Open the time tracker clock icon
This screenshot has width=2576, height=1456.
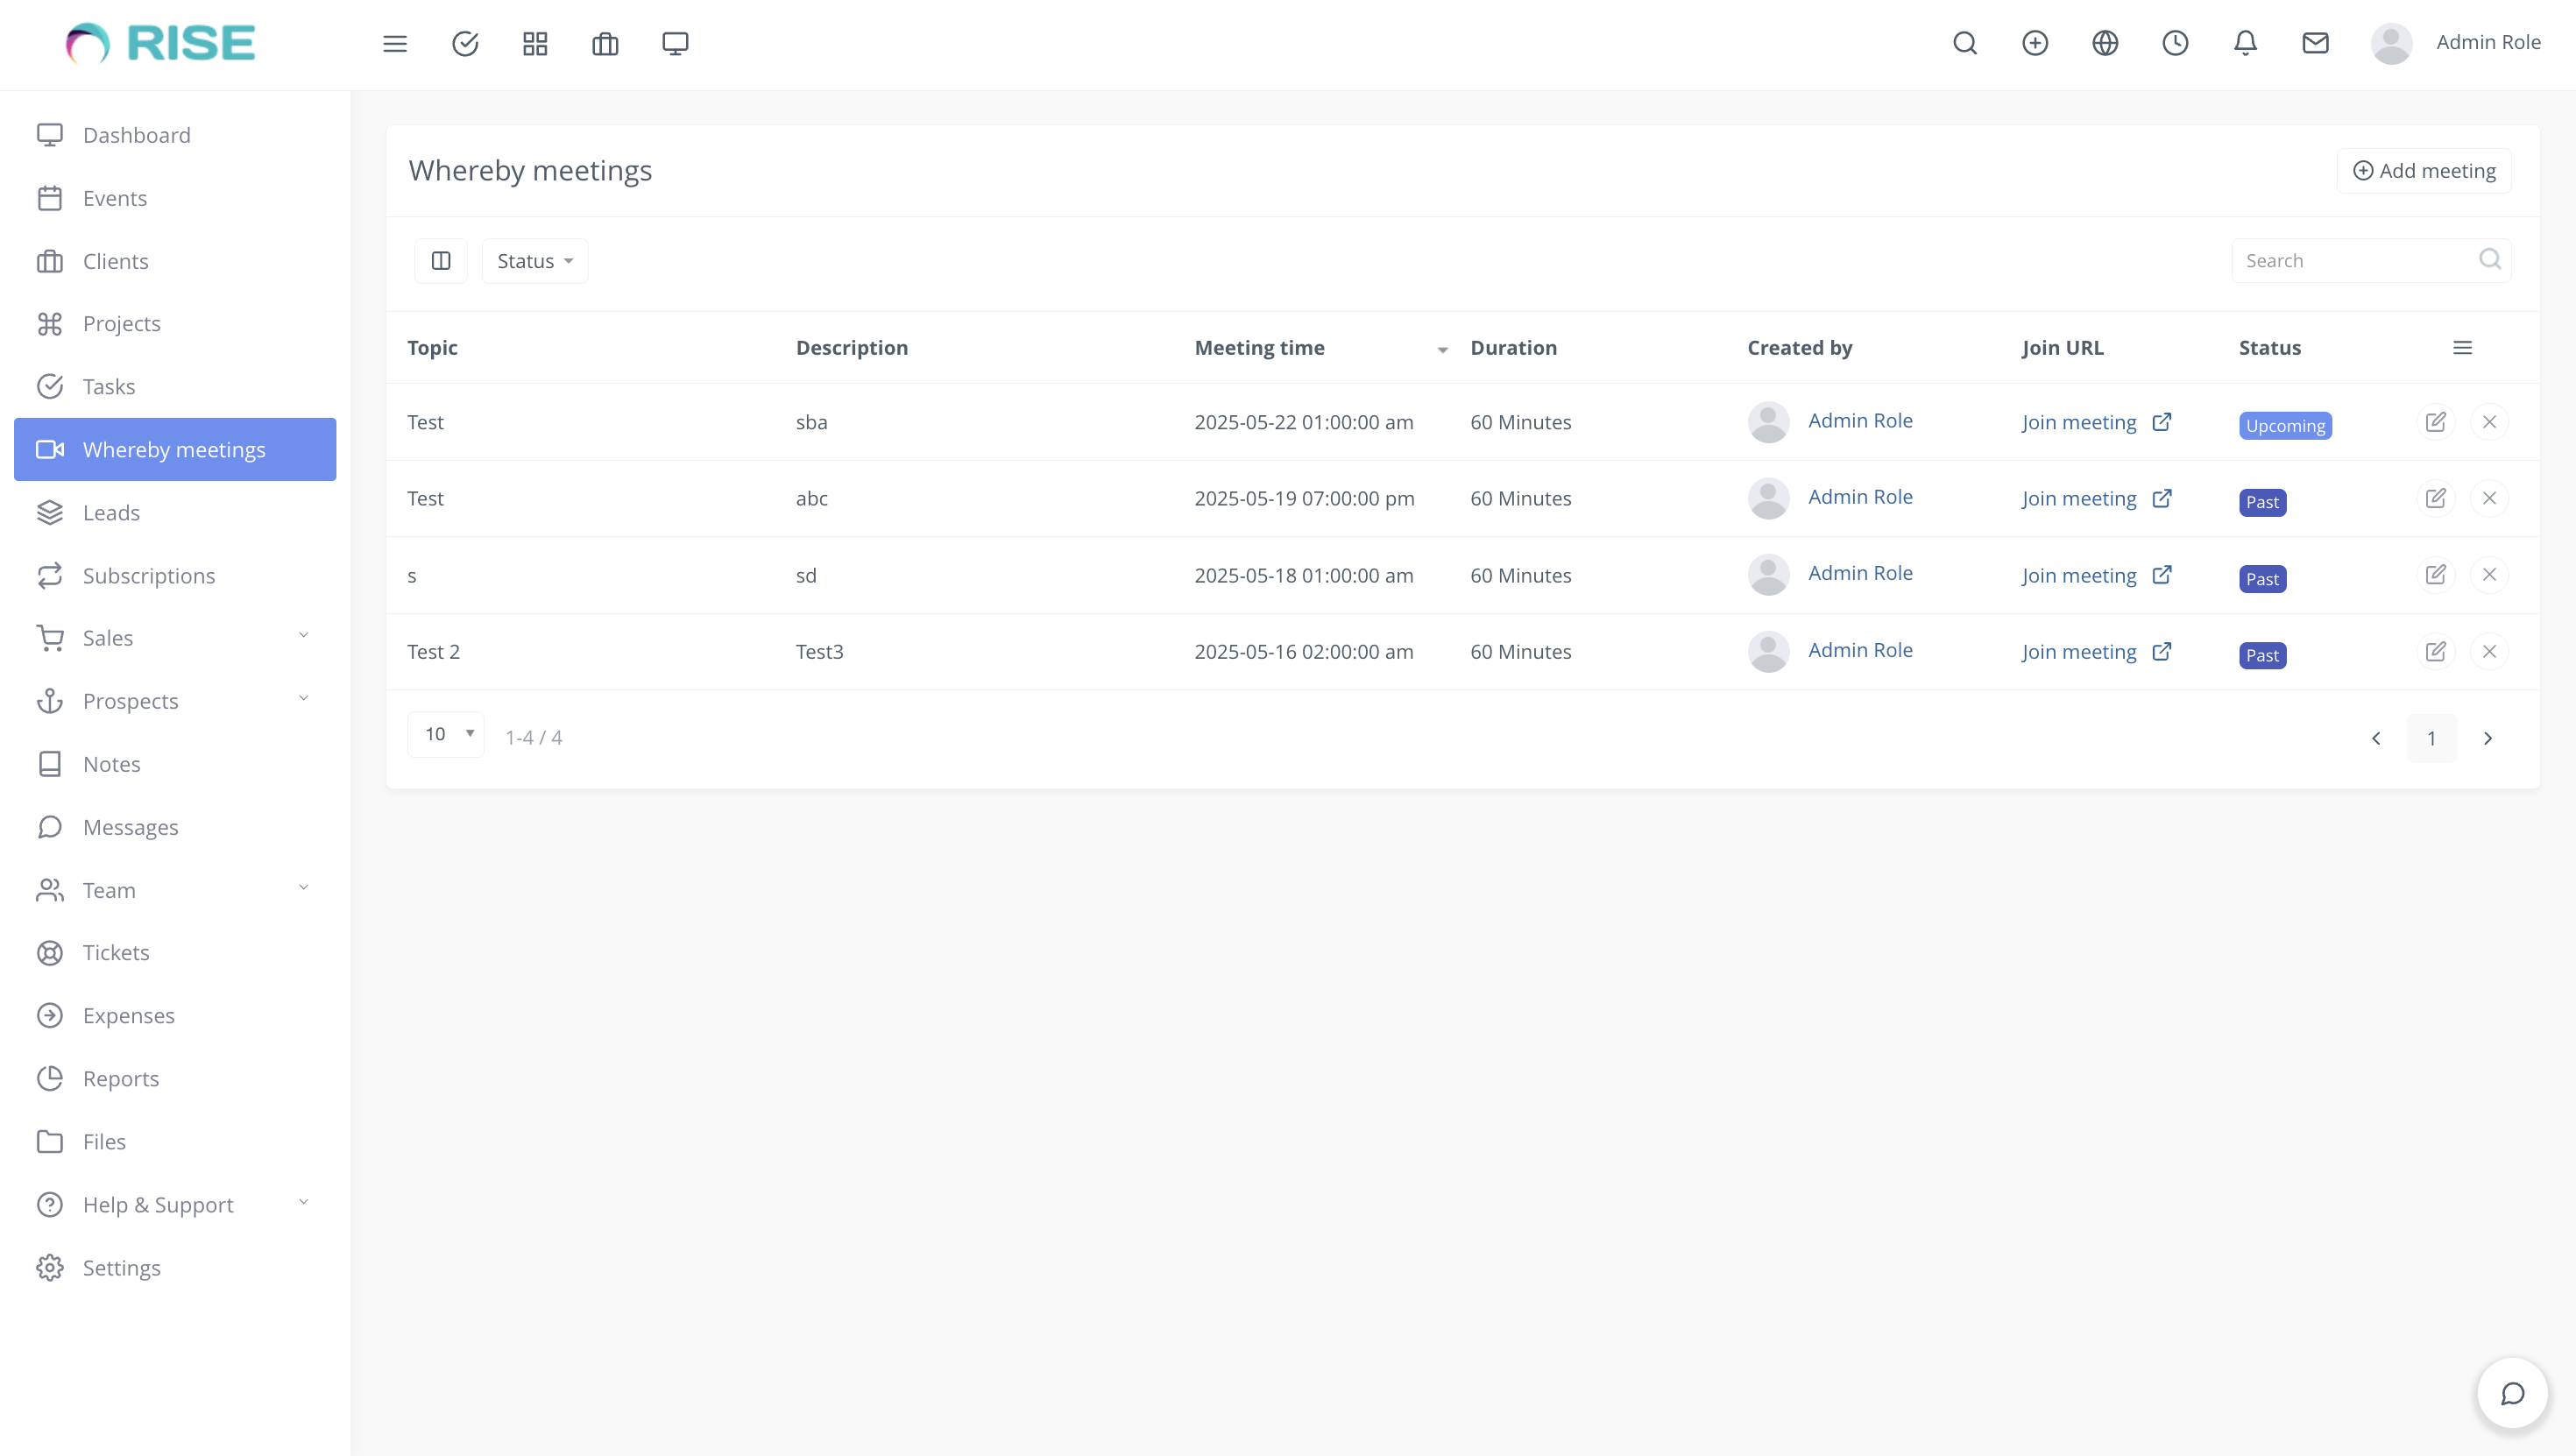pos(2175,43)
